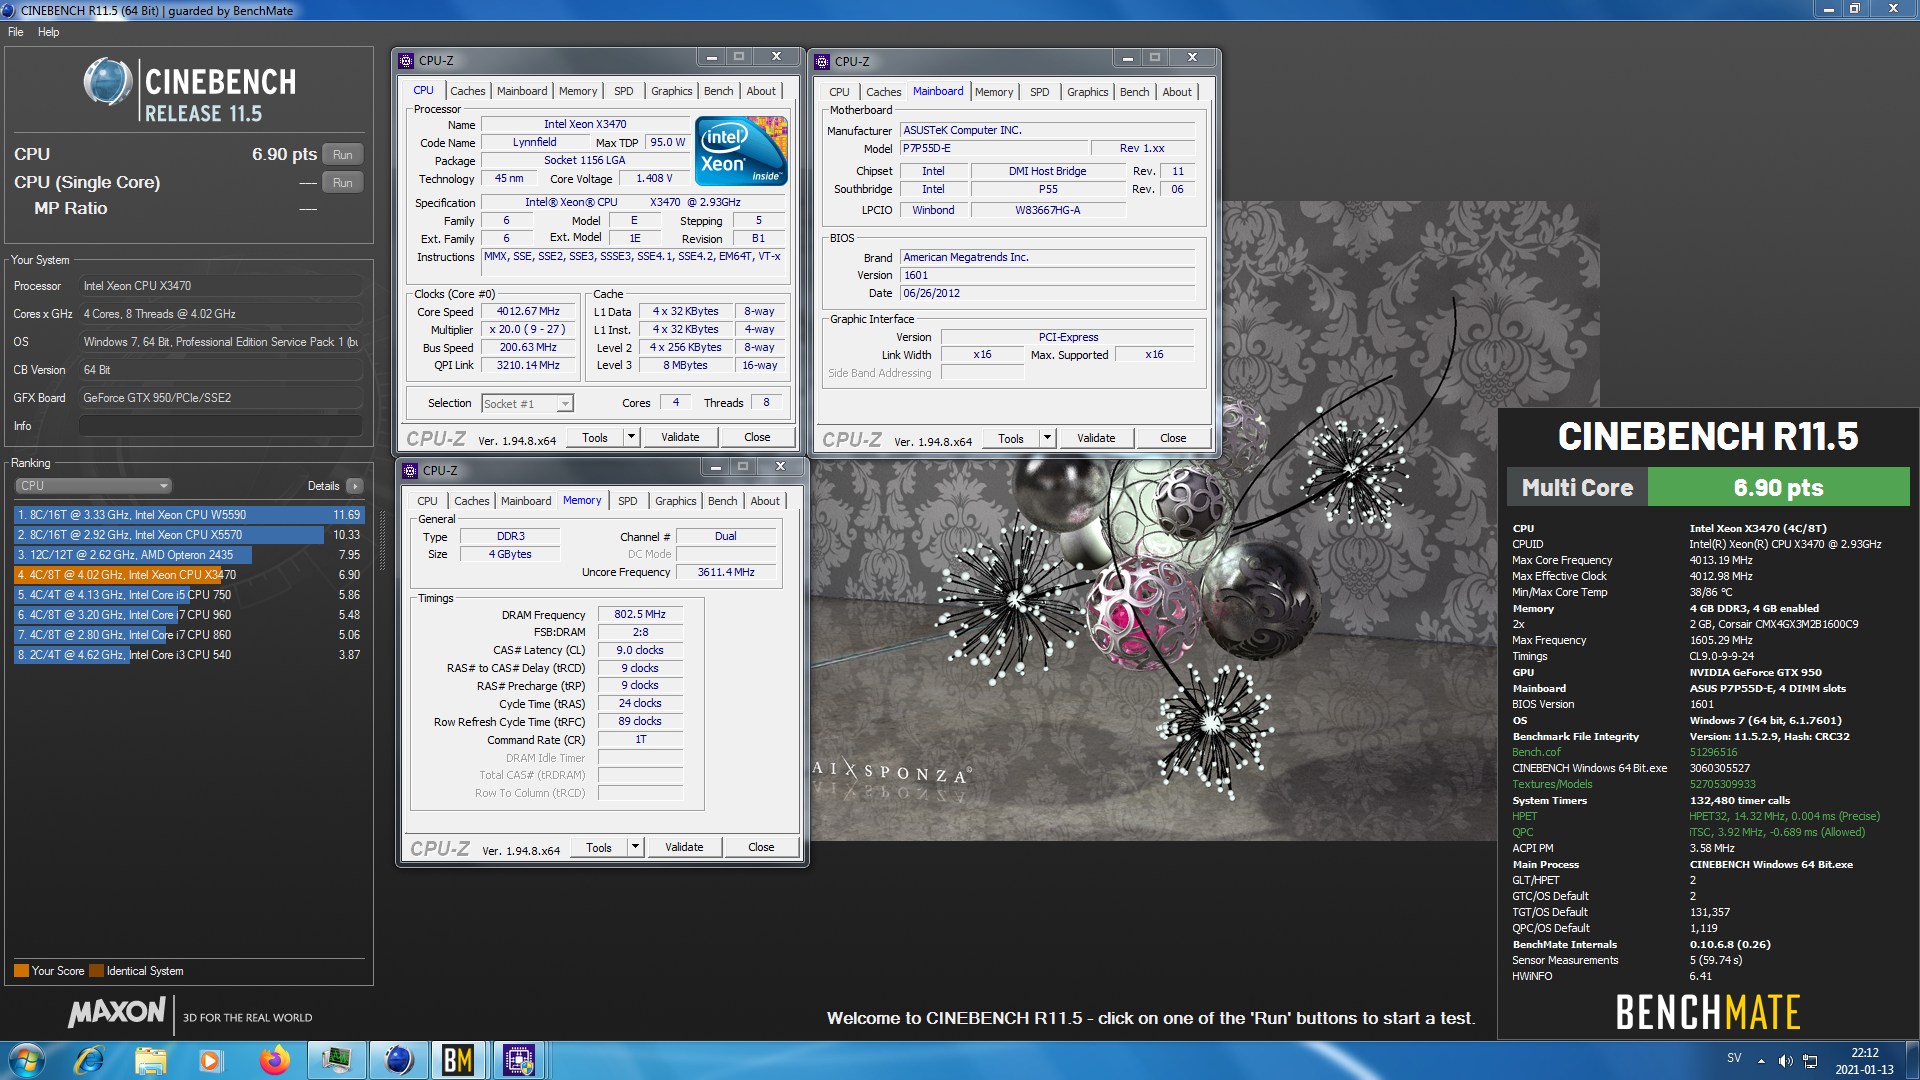Click the green 6.90 pts score banner
The width and height of the screenshot is (1920, 1080).
(1778, 488)
